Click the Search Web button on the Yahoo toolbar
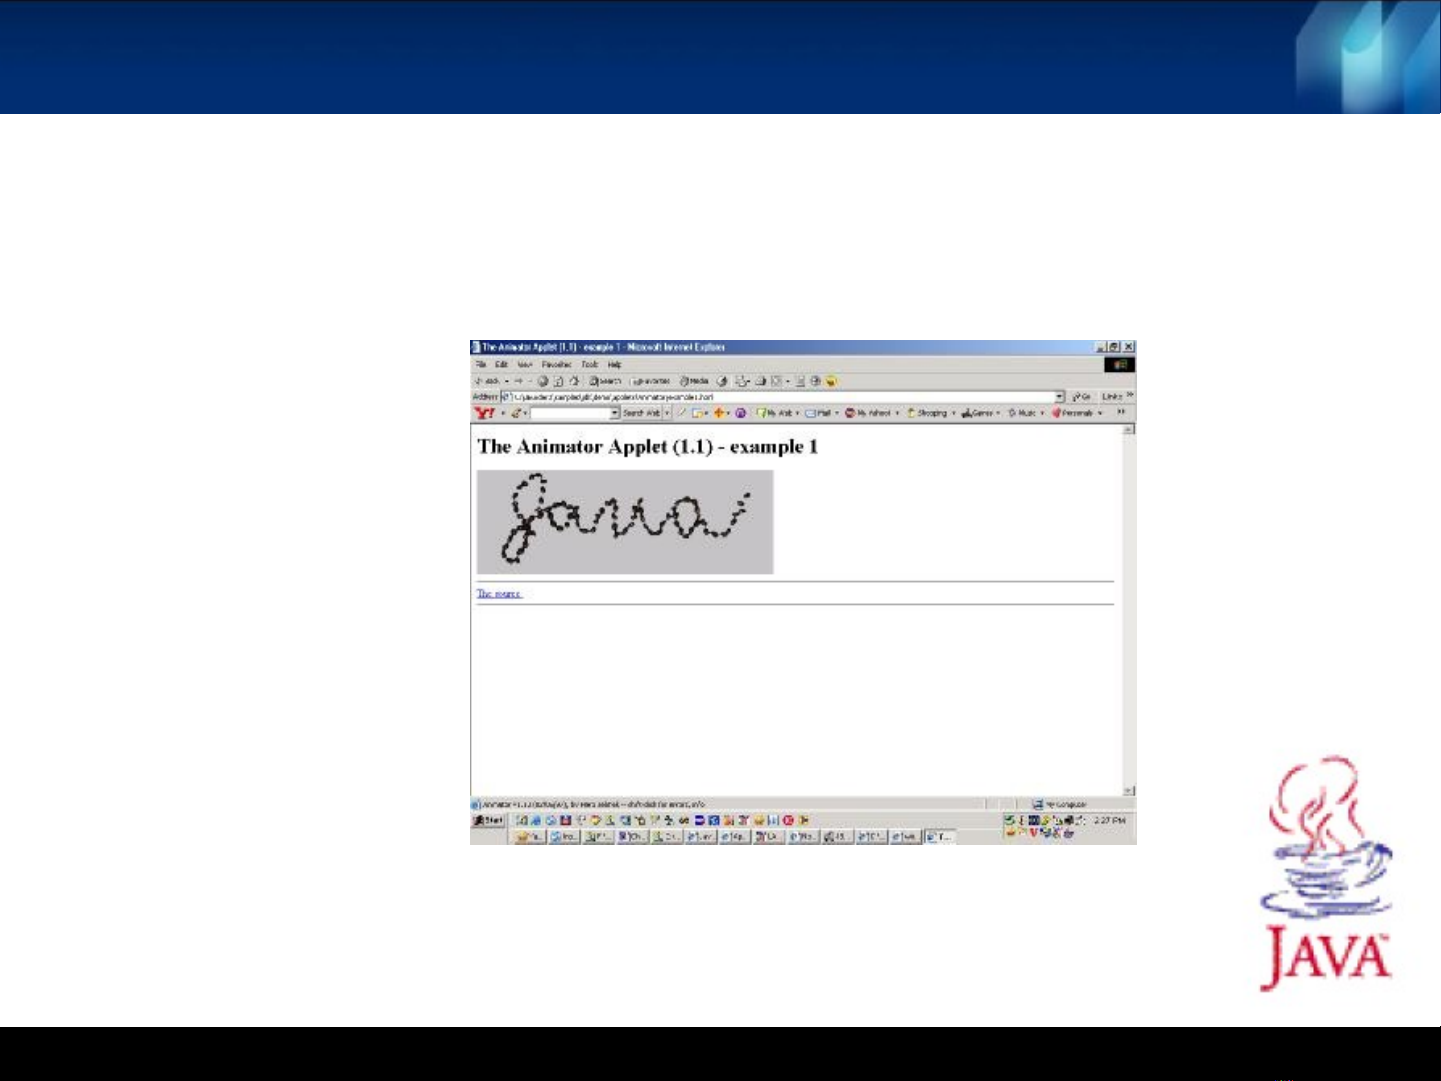The height and width of the screenshot is (1081, 1441). 641,413
